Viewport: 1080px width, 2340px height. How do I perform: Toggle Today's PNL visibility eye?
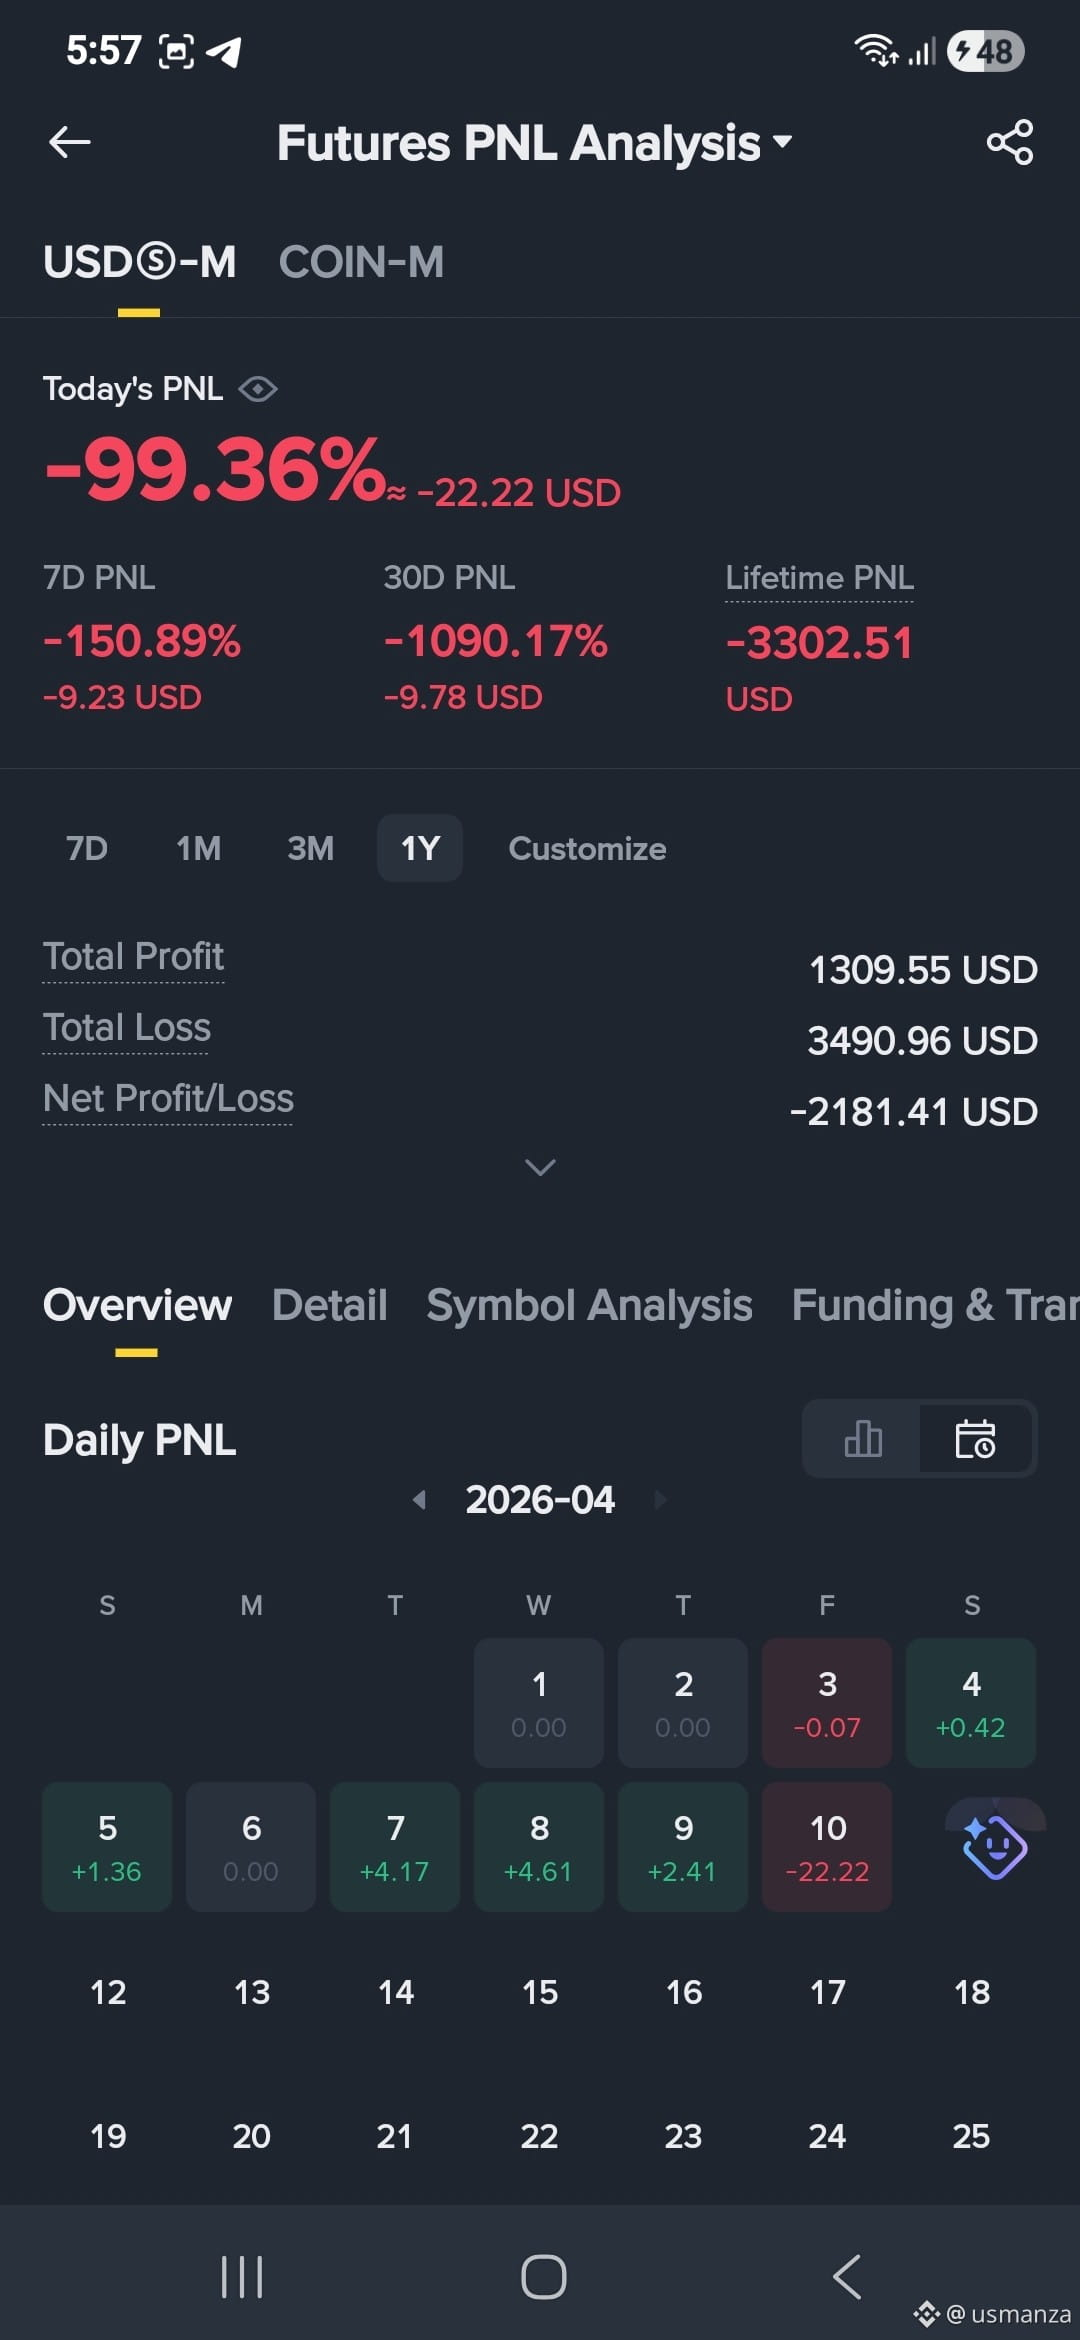click(x=258, y=389)
